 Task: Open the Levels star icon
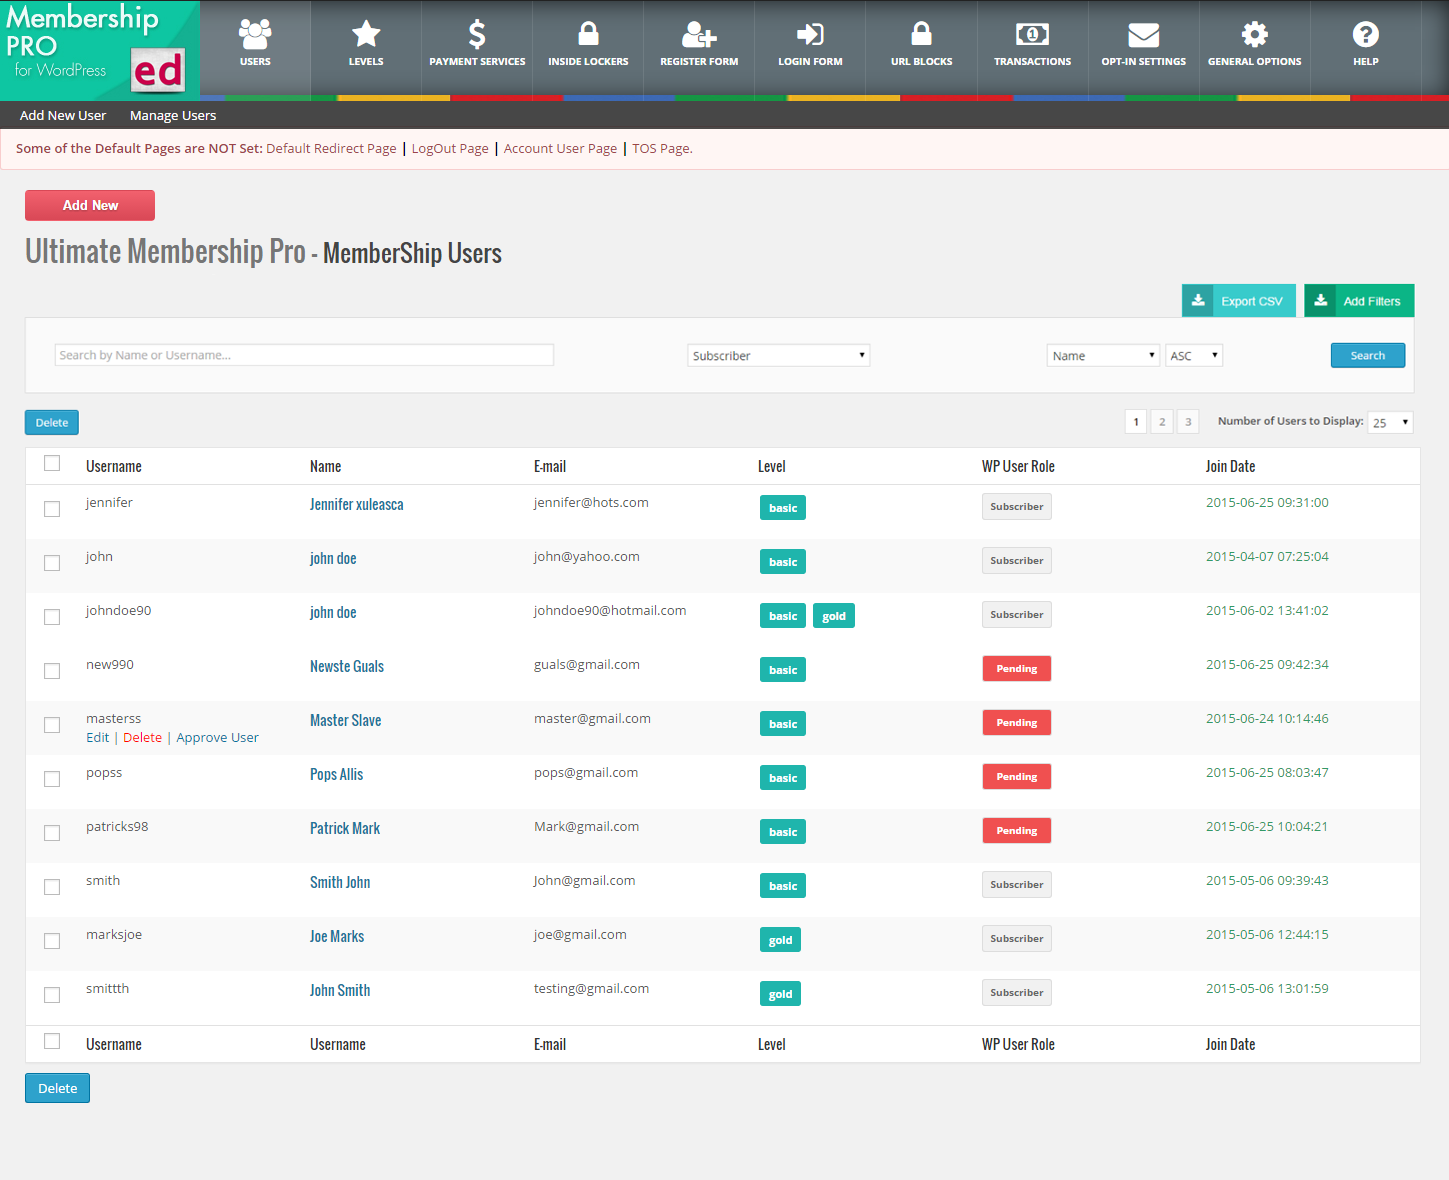pyautogui.click(x=366, y=35)
